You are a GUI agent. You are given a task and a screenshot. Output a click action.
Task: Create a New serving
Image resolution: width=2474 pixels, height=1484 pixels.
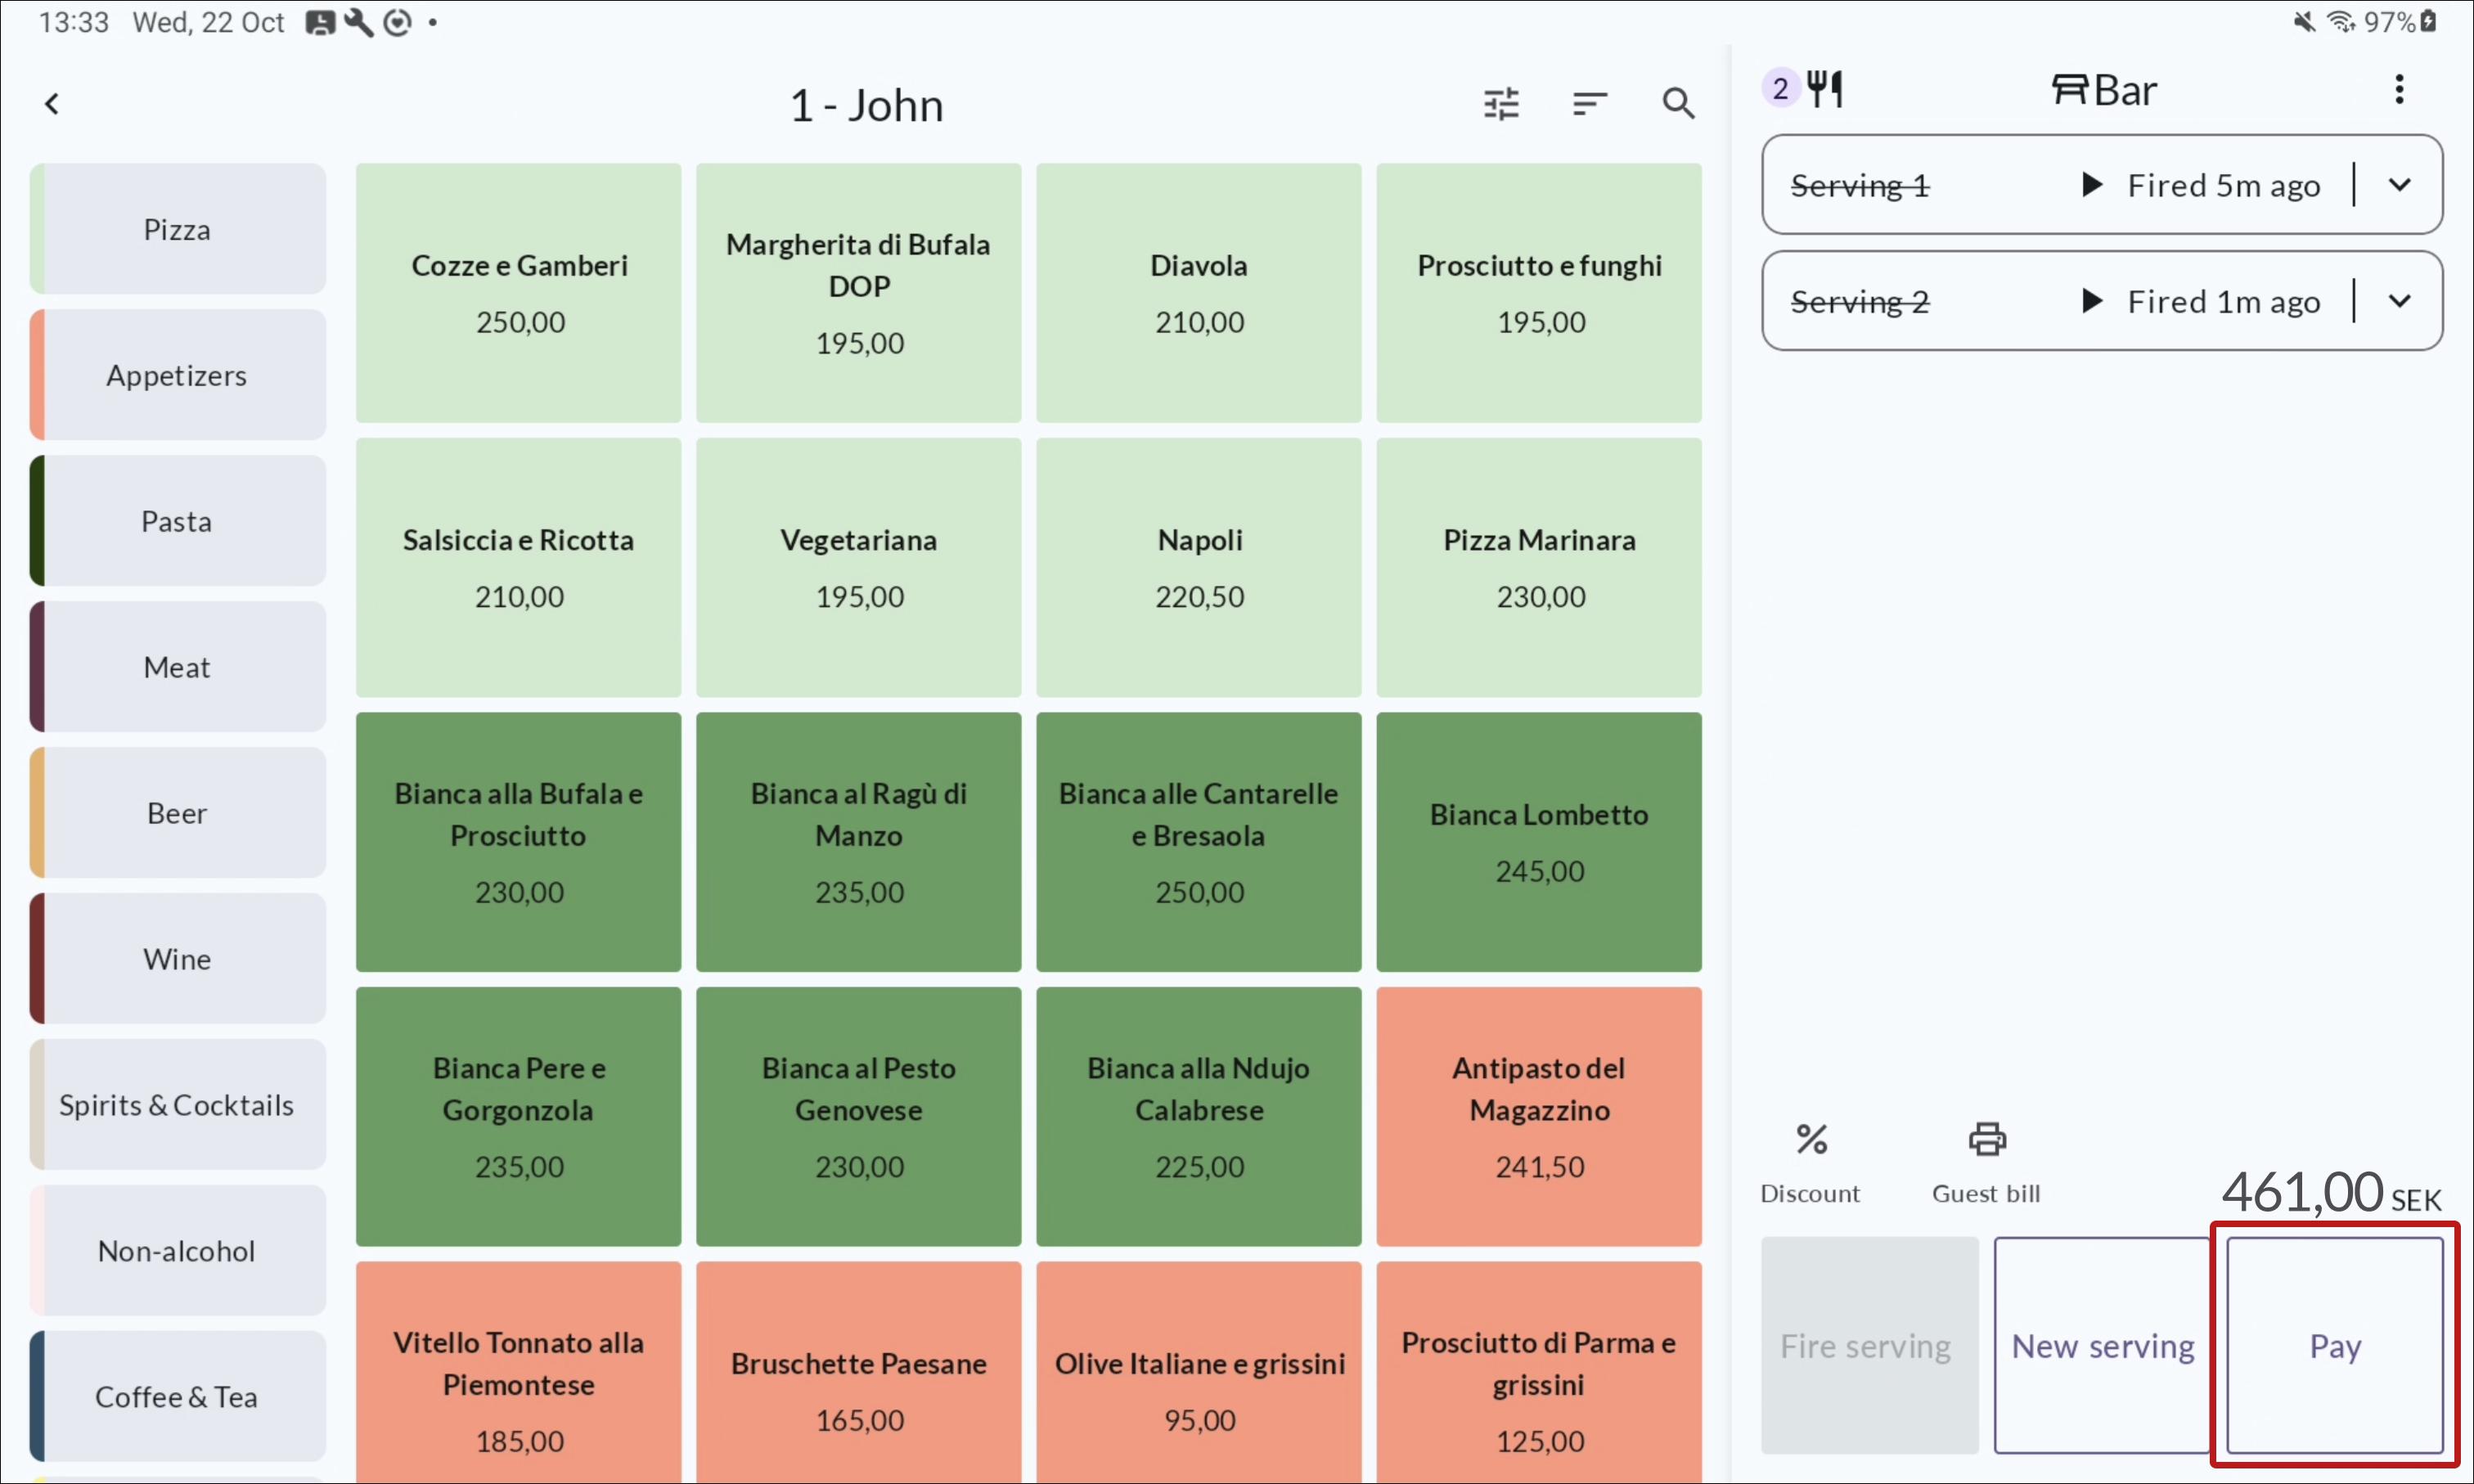click(2102, 1346)
